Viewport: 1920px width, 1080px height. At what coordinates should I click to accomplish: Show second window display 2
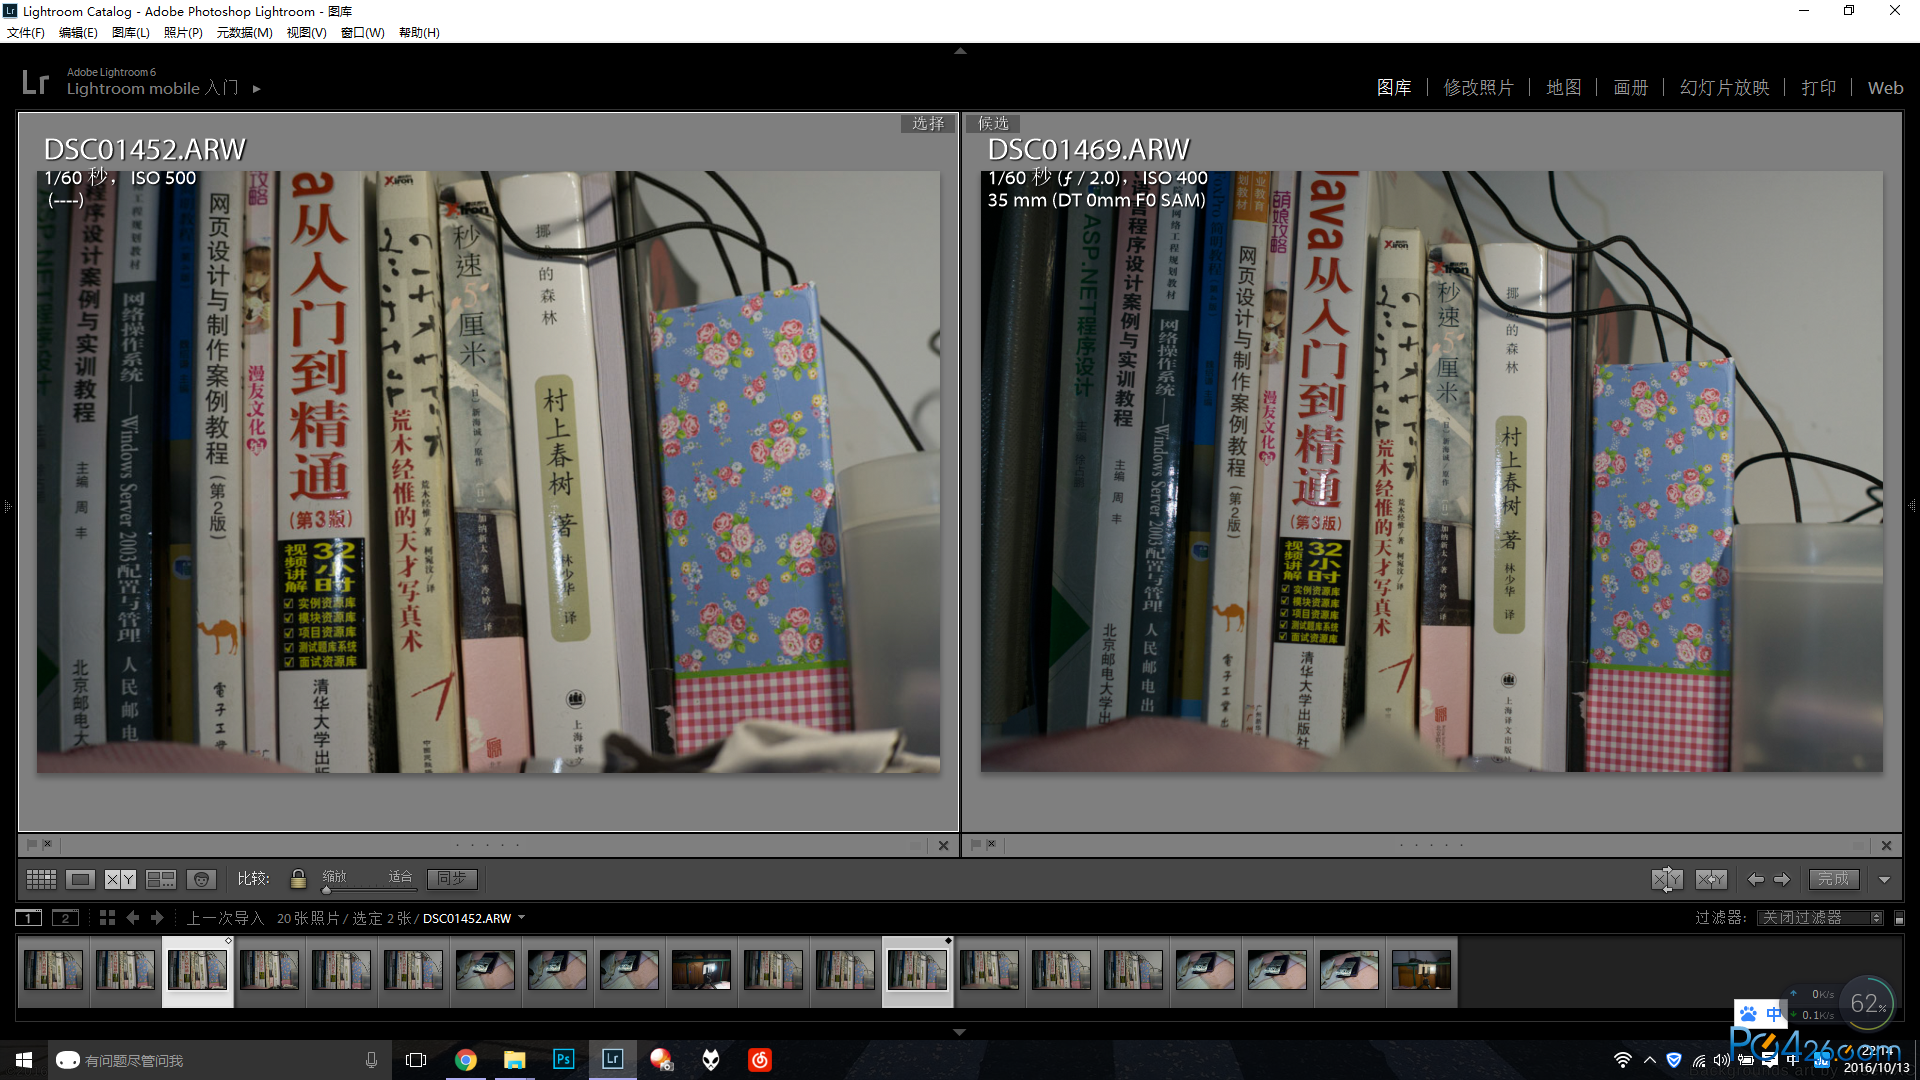coord(65,917)
